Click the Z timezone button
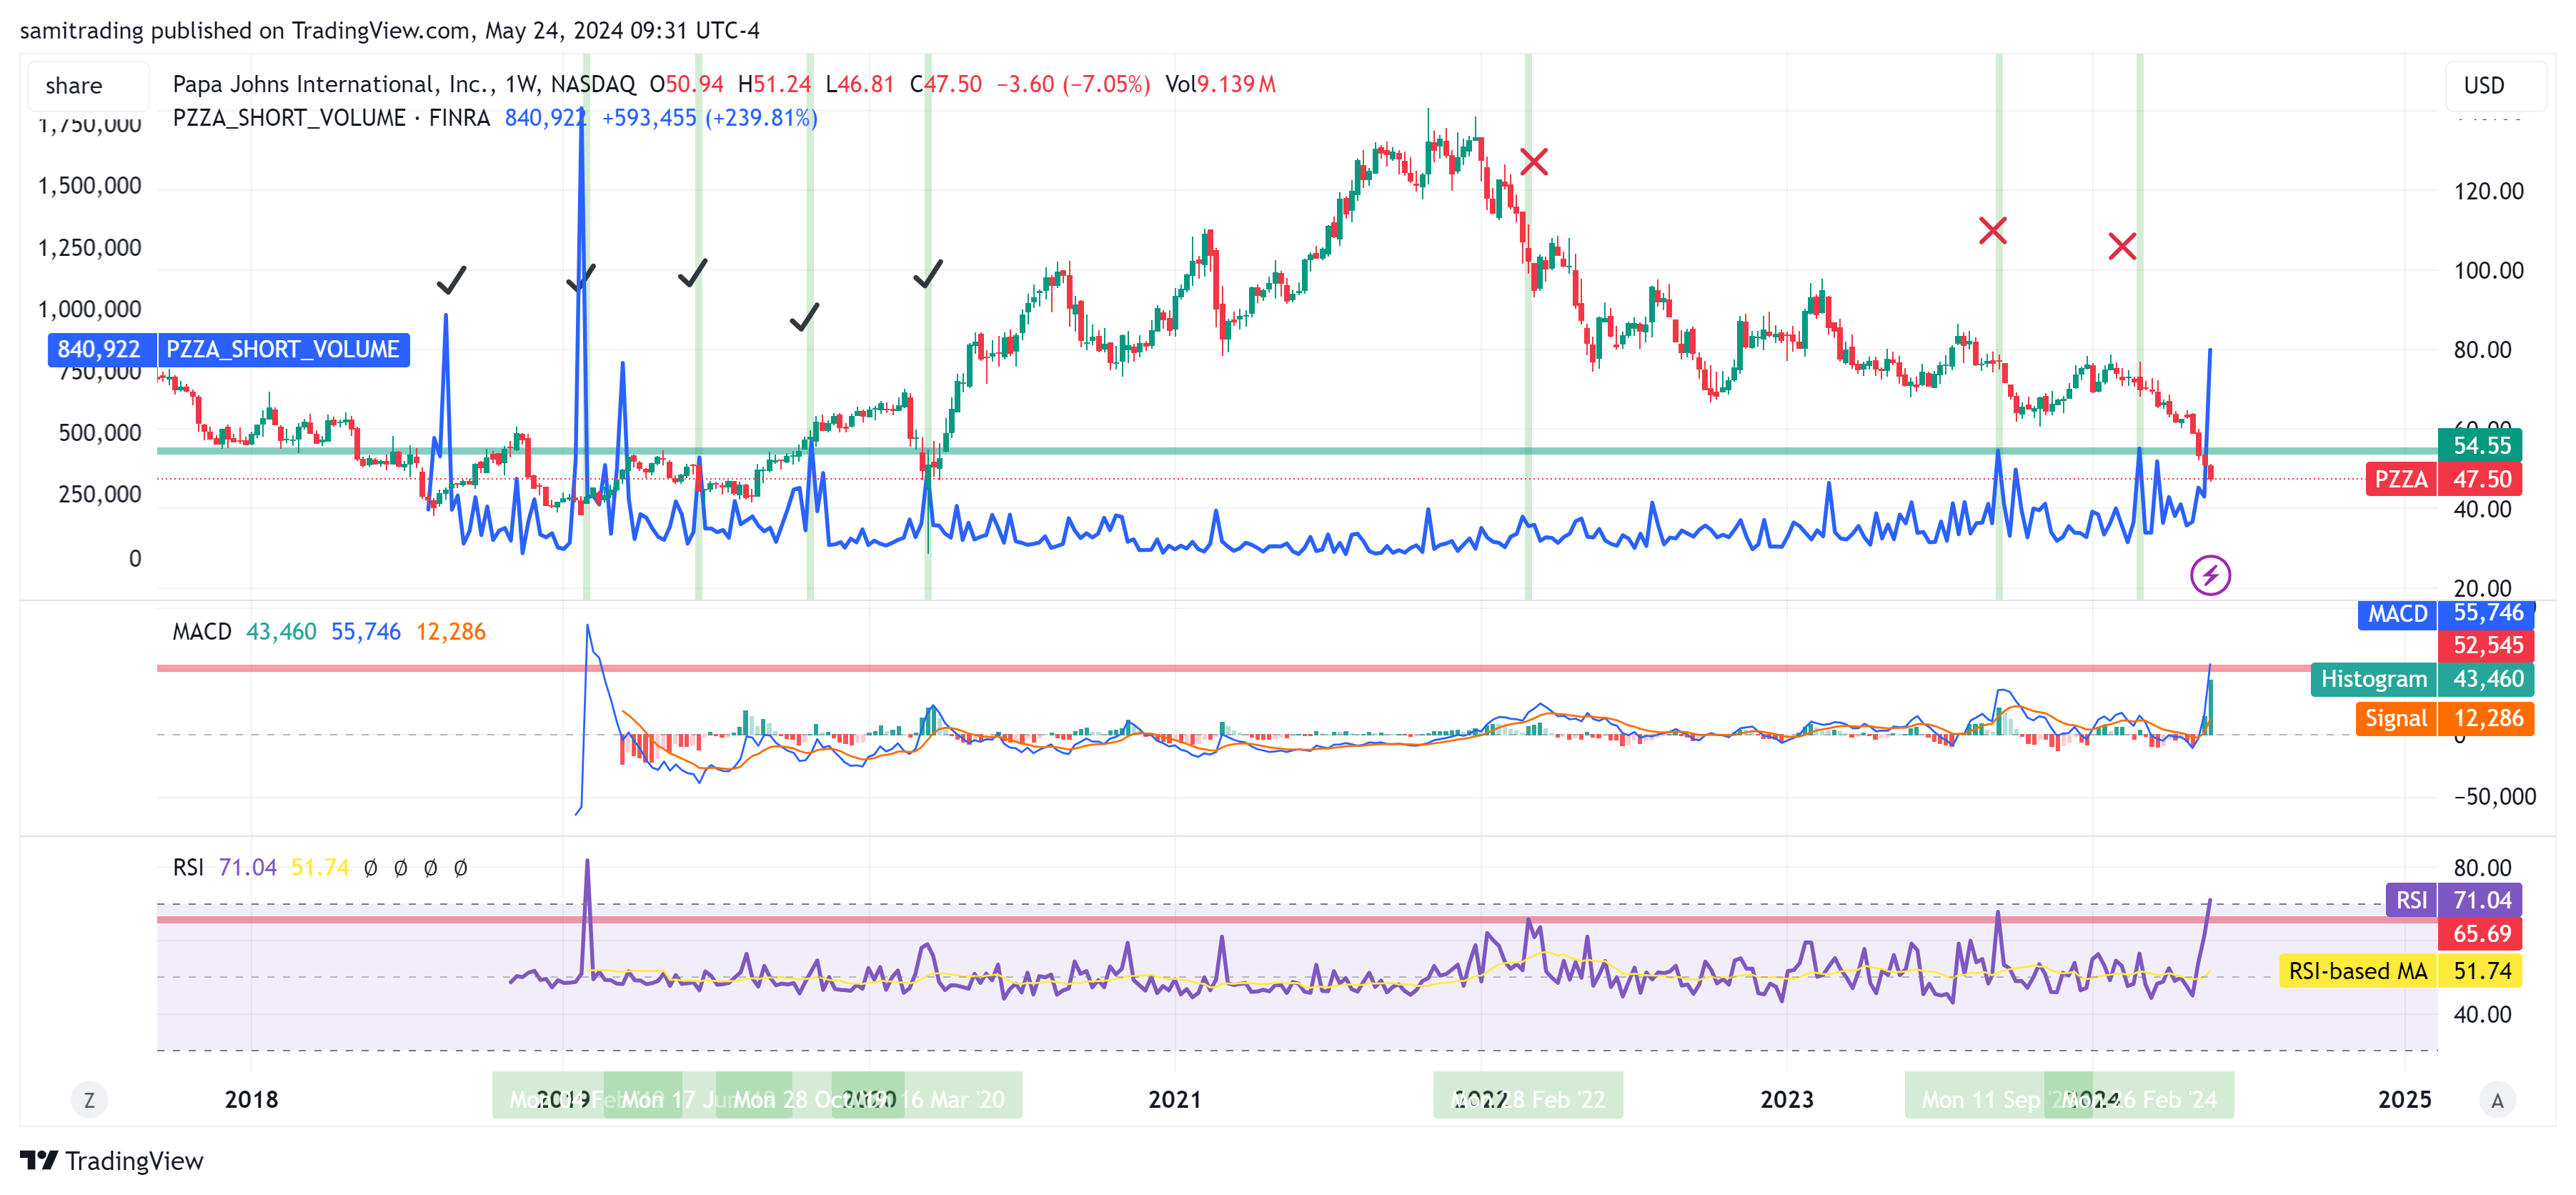This screenshot has height=1195, width=2576. point(89,1100)
